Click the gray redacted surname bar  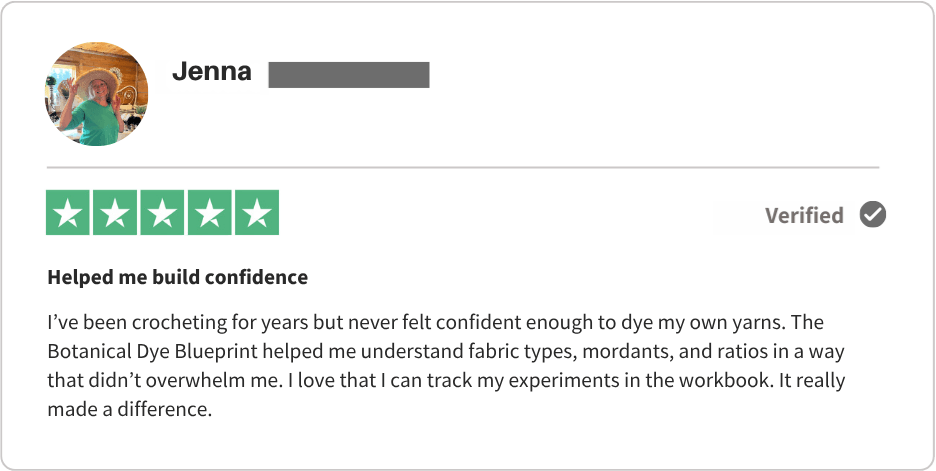coord(349,74)
